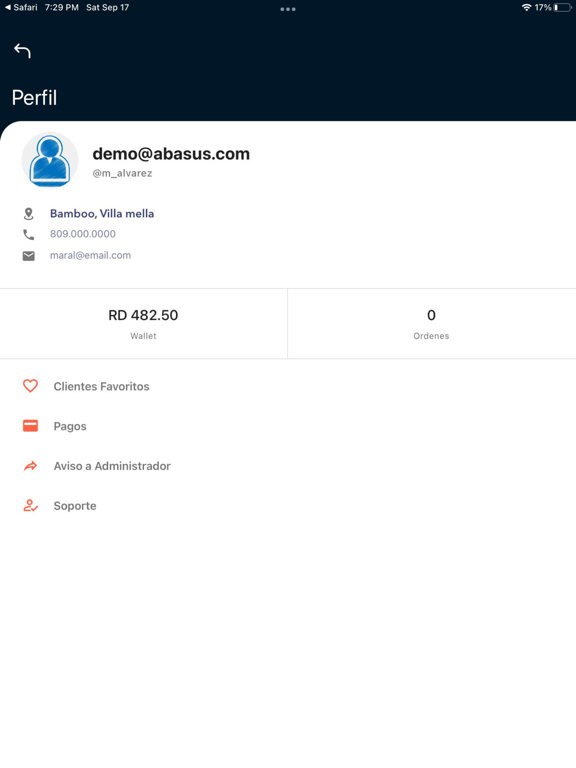Open the Pagos menu entry

pyautogui.click(x=70, y=426)
